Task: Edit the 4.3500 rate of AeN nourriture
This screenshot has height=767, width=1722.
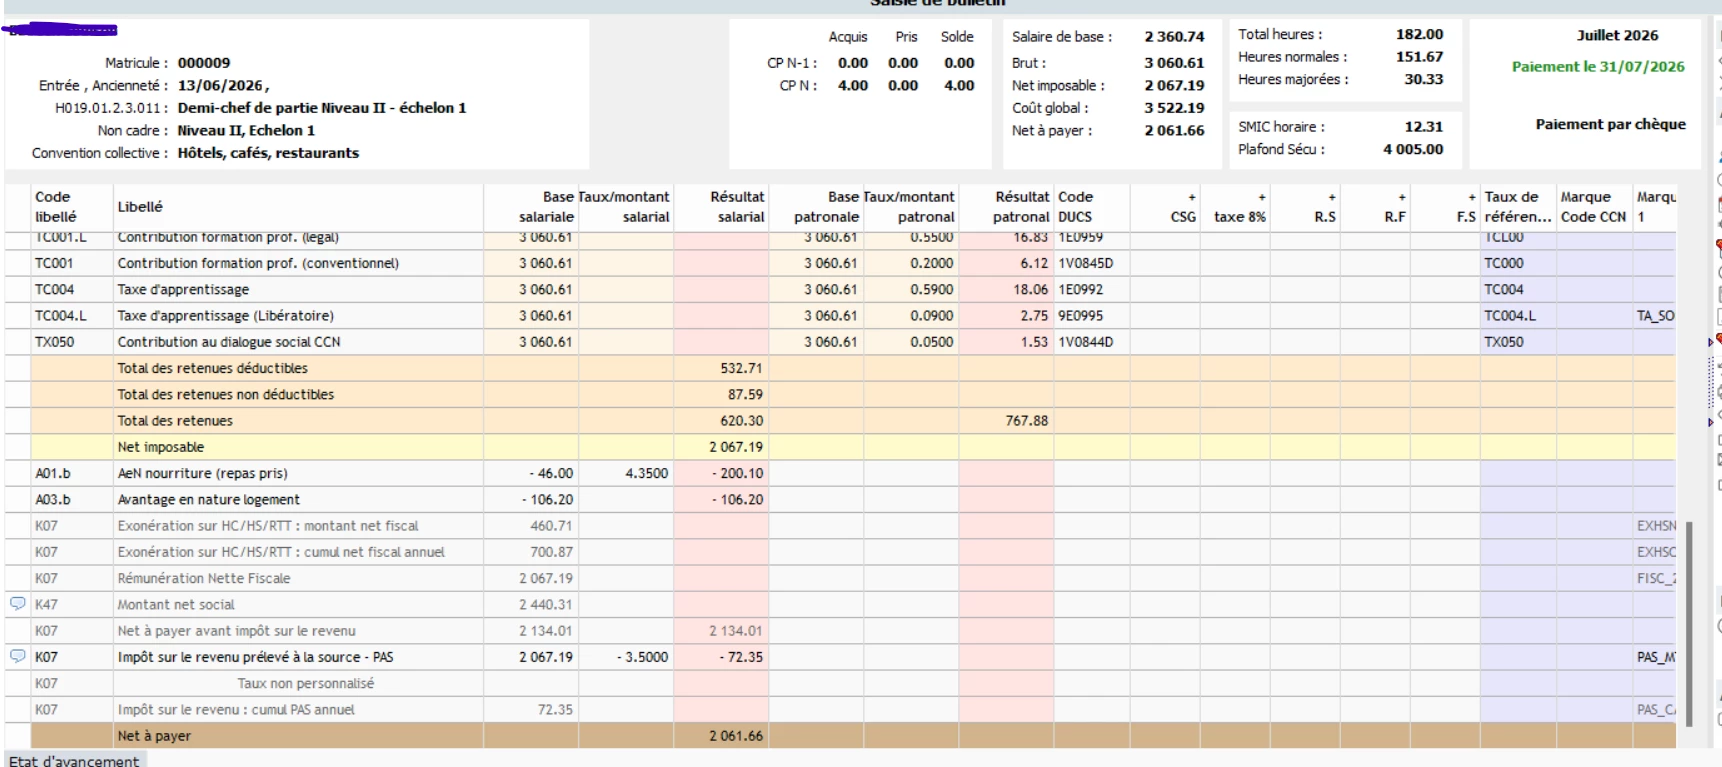Action: [x=626, y=473]
